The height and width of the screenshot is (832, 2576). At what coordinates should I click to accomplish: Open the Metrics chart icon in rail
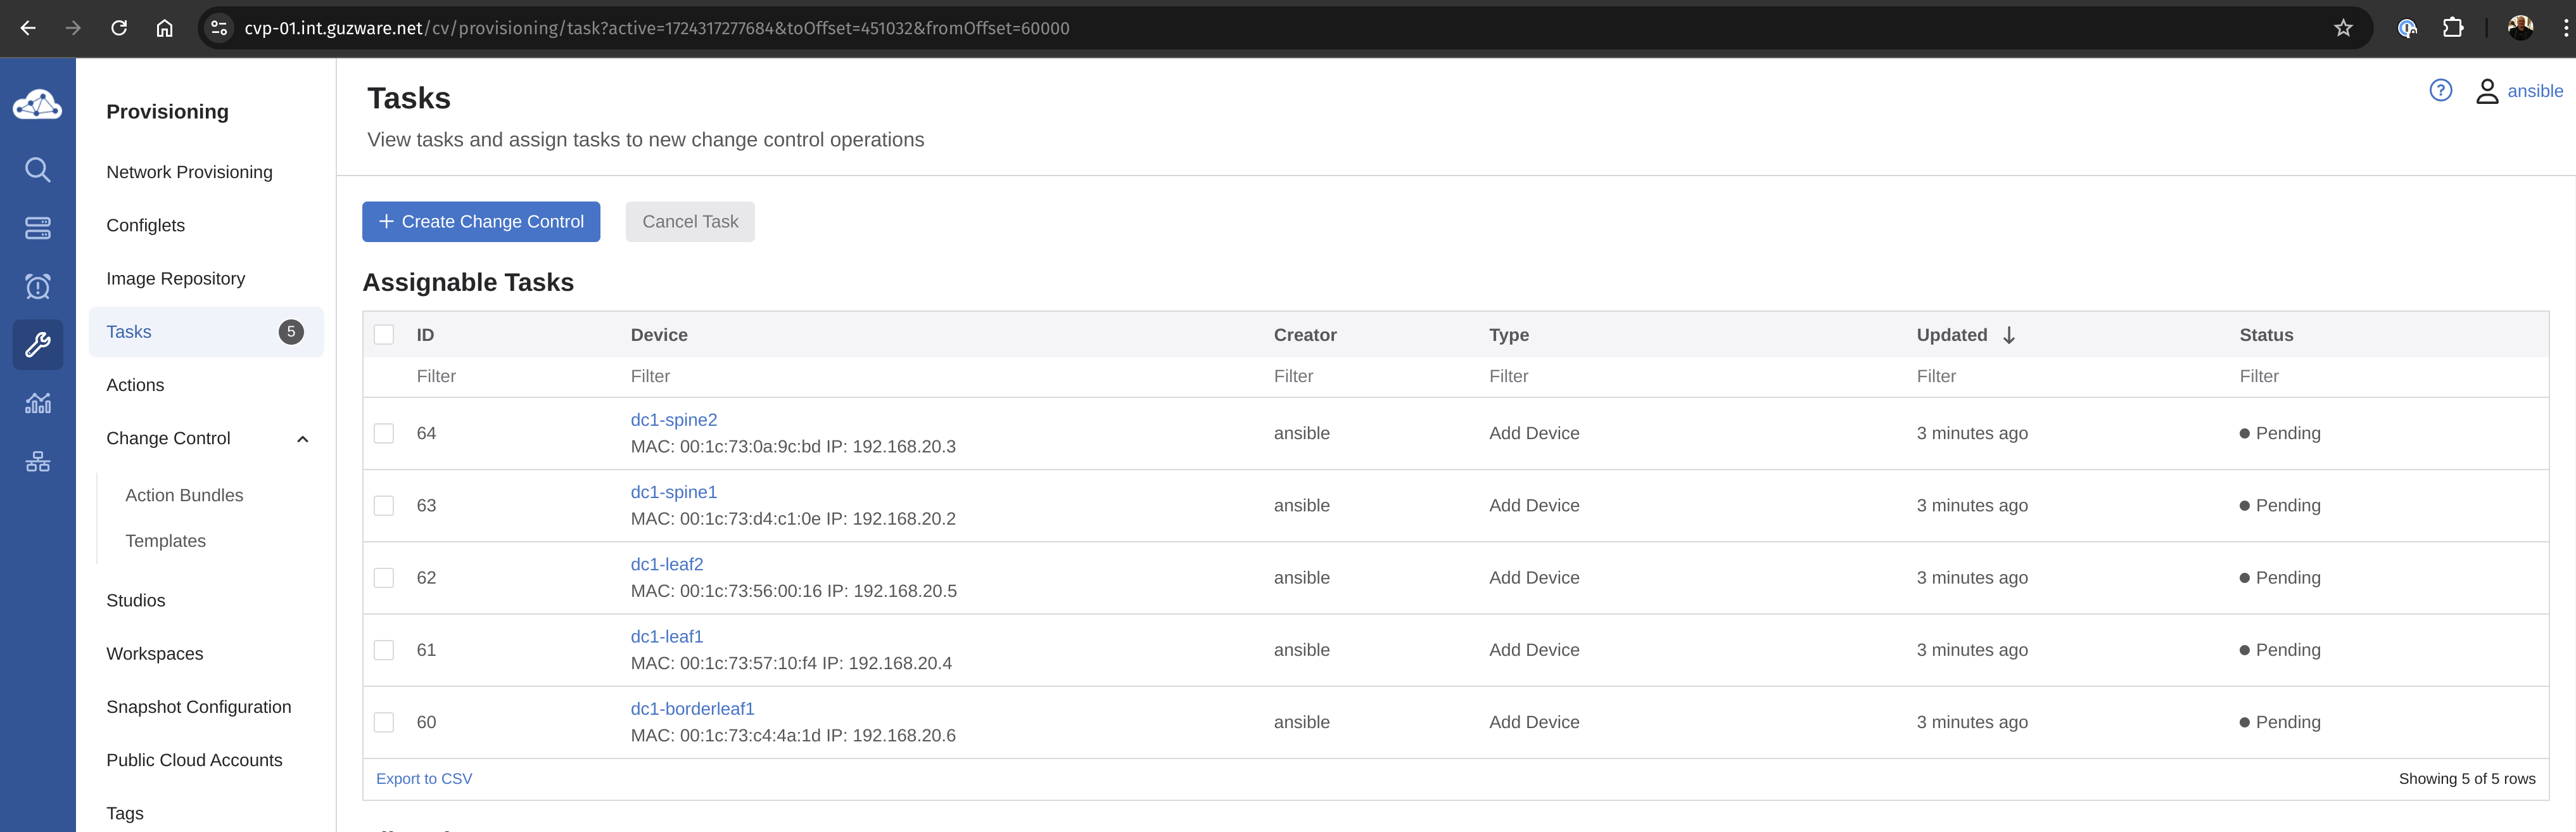point(37,403)
